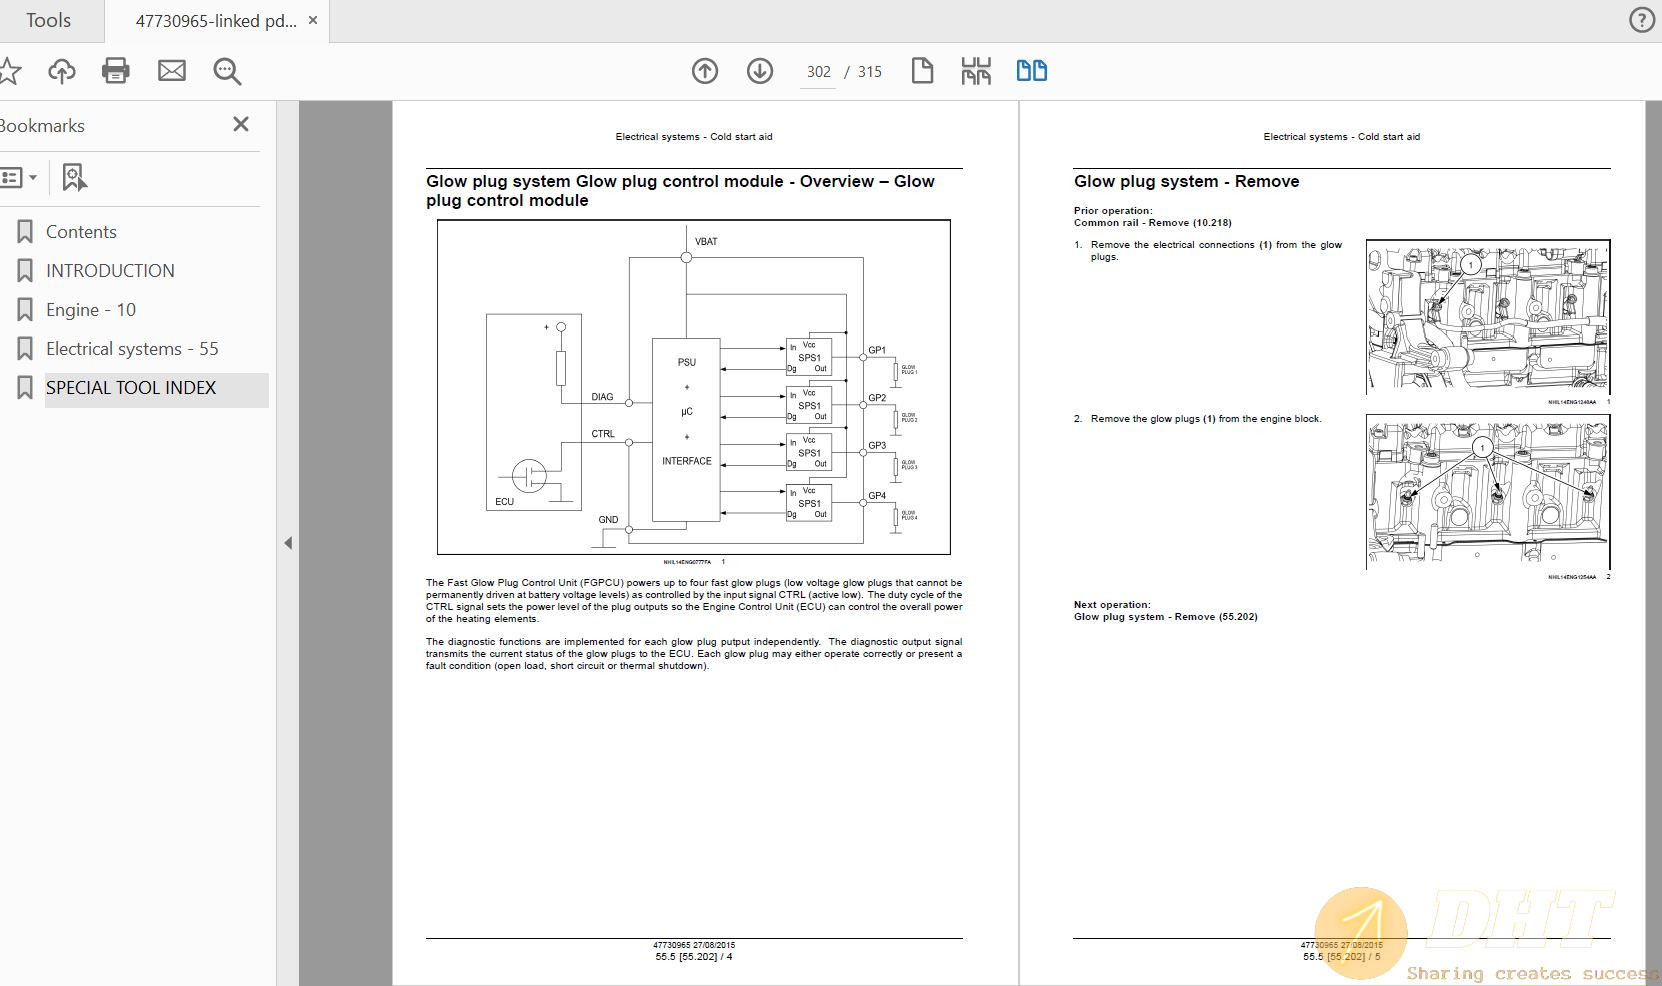The width and height of the screenshot is (1662, 986).
Task: Go to the next page using the down arrow
Action: [760, 71]
